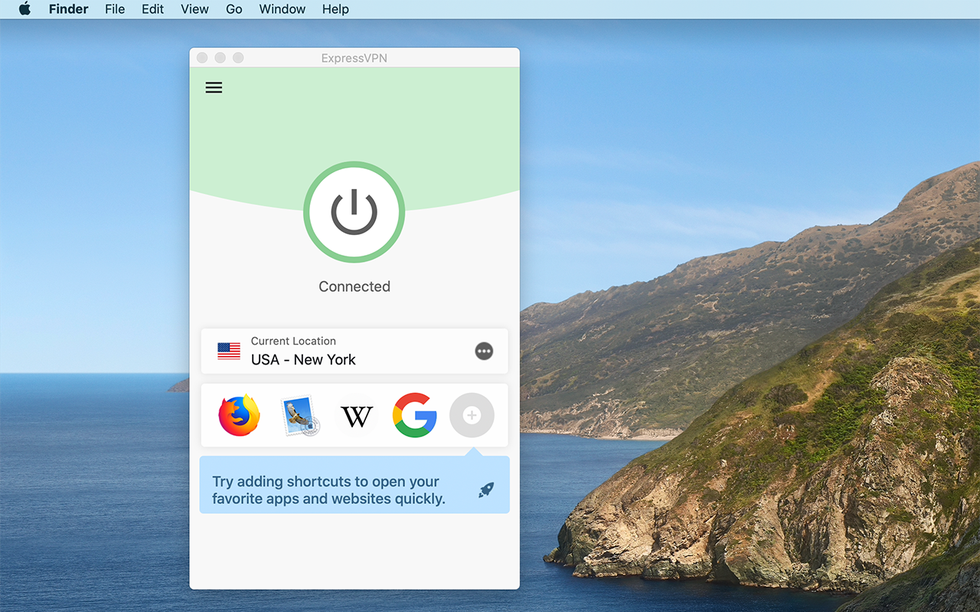
Task: Toggle the VPN power button off
Action: point(353,212)
